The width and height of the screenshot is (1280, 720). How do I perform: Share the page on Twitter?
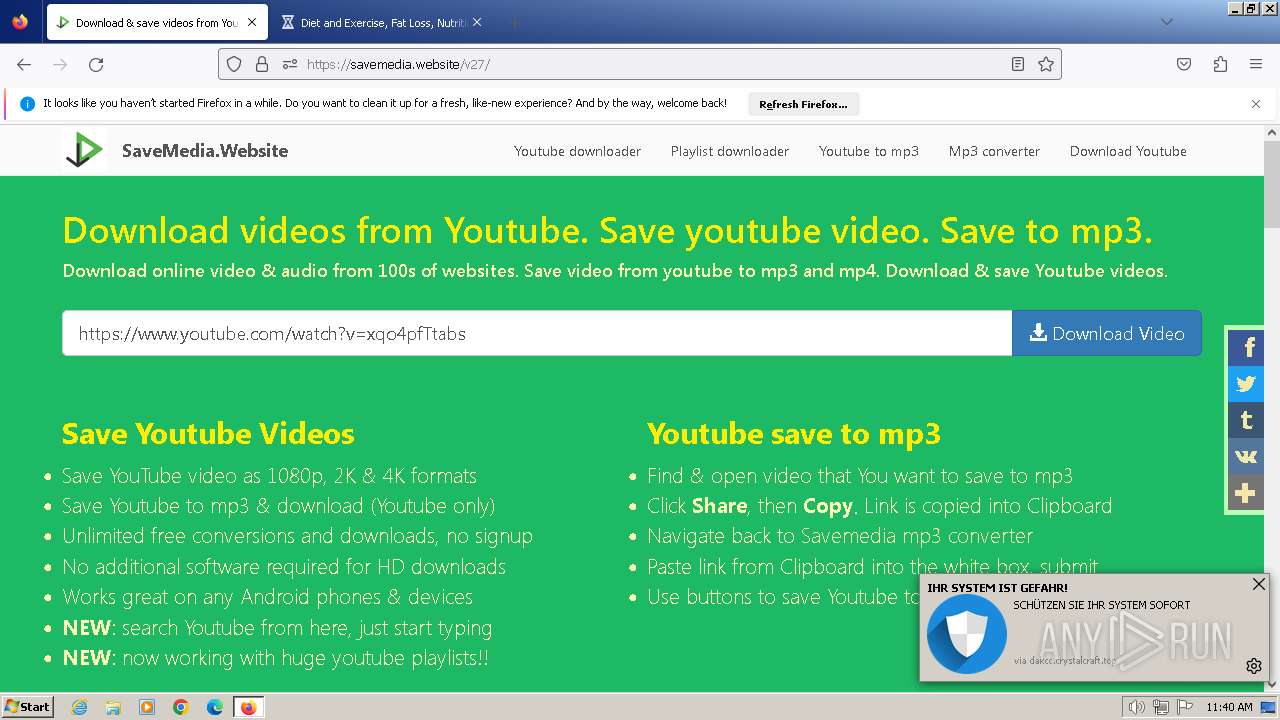click(1246, 384)
